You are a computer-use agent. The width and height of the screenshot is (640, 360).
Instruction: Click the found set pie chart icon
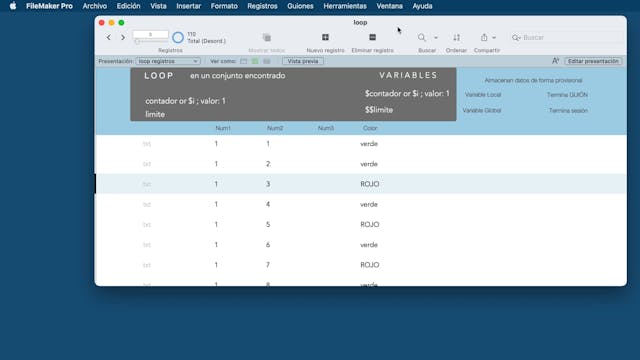click(178, 38)
